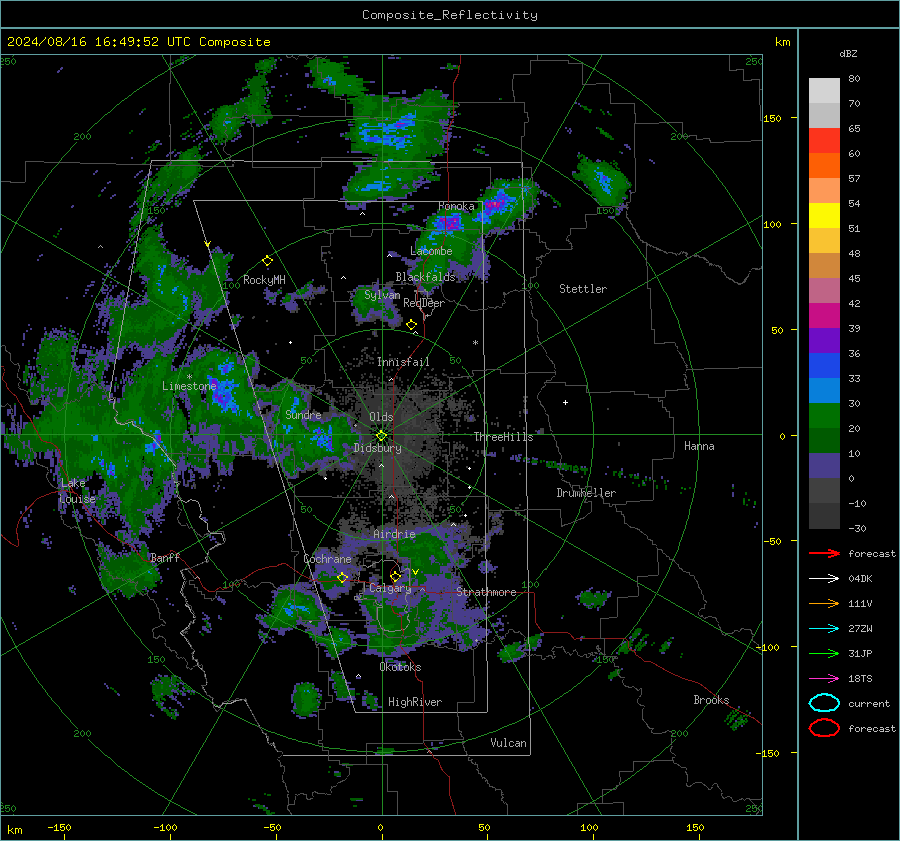Viewport: 900px width, 841px height.
Task: Click the RockyMH label
Action: click(264, 280)
